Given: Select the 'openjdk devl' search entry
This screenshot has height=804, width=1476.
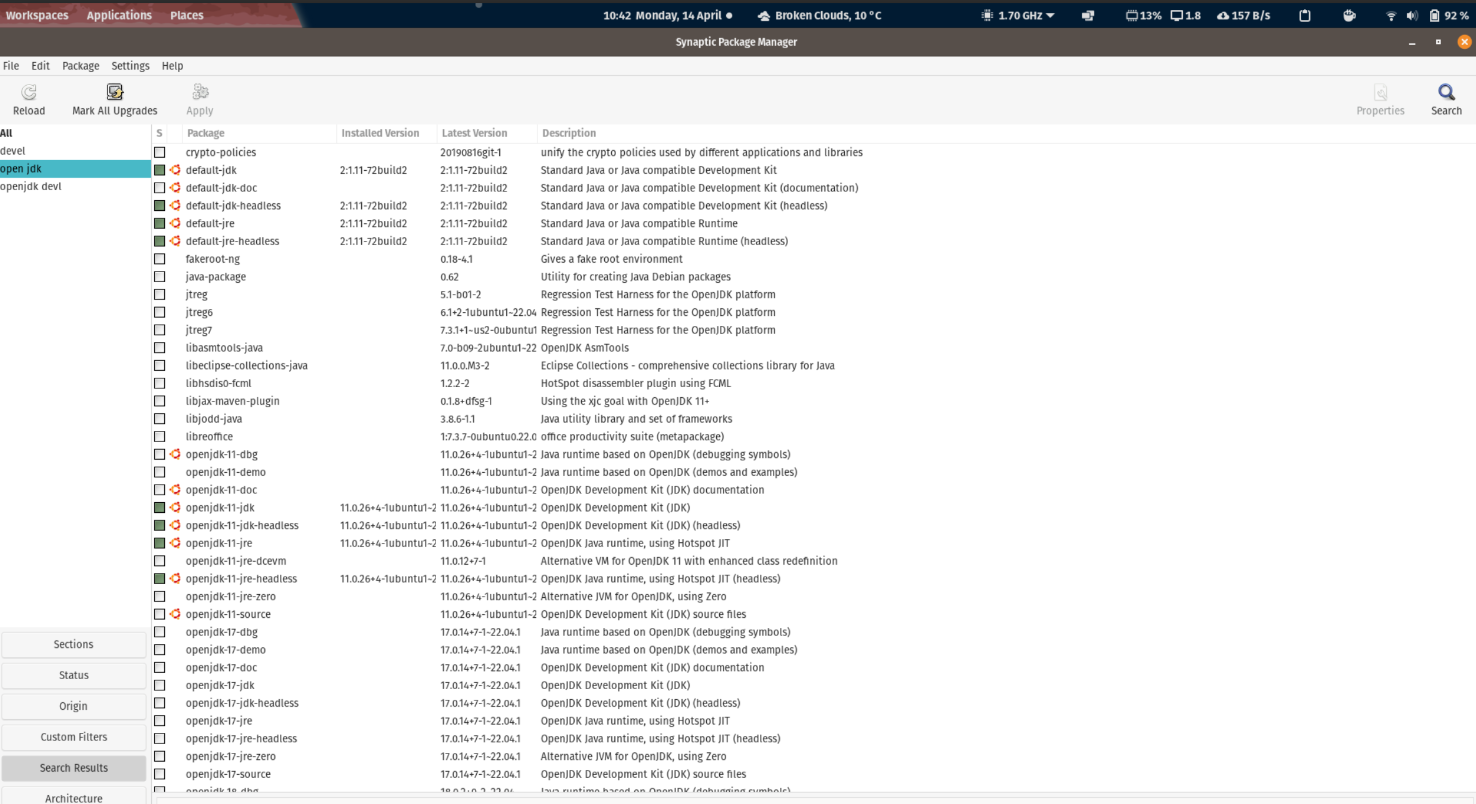Looking at the screenshot, I should click(75, 186).
